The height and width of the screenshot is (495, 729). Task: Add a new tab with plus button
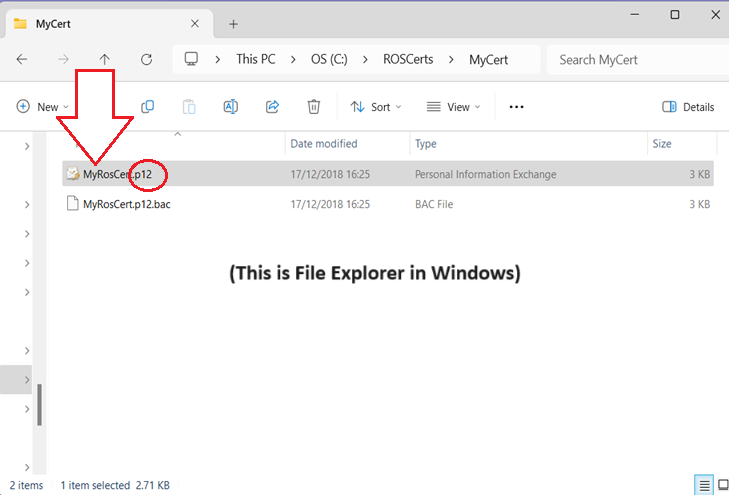(x=233, y=23)
